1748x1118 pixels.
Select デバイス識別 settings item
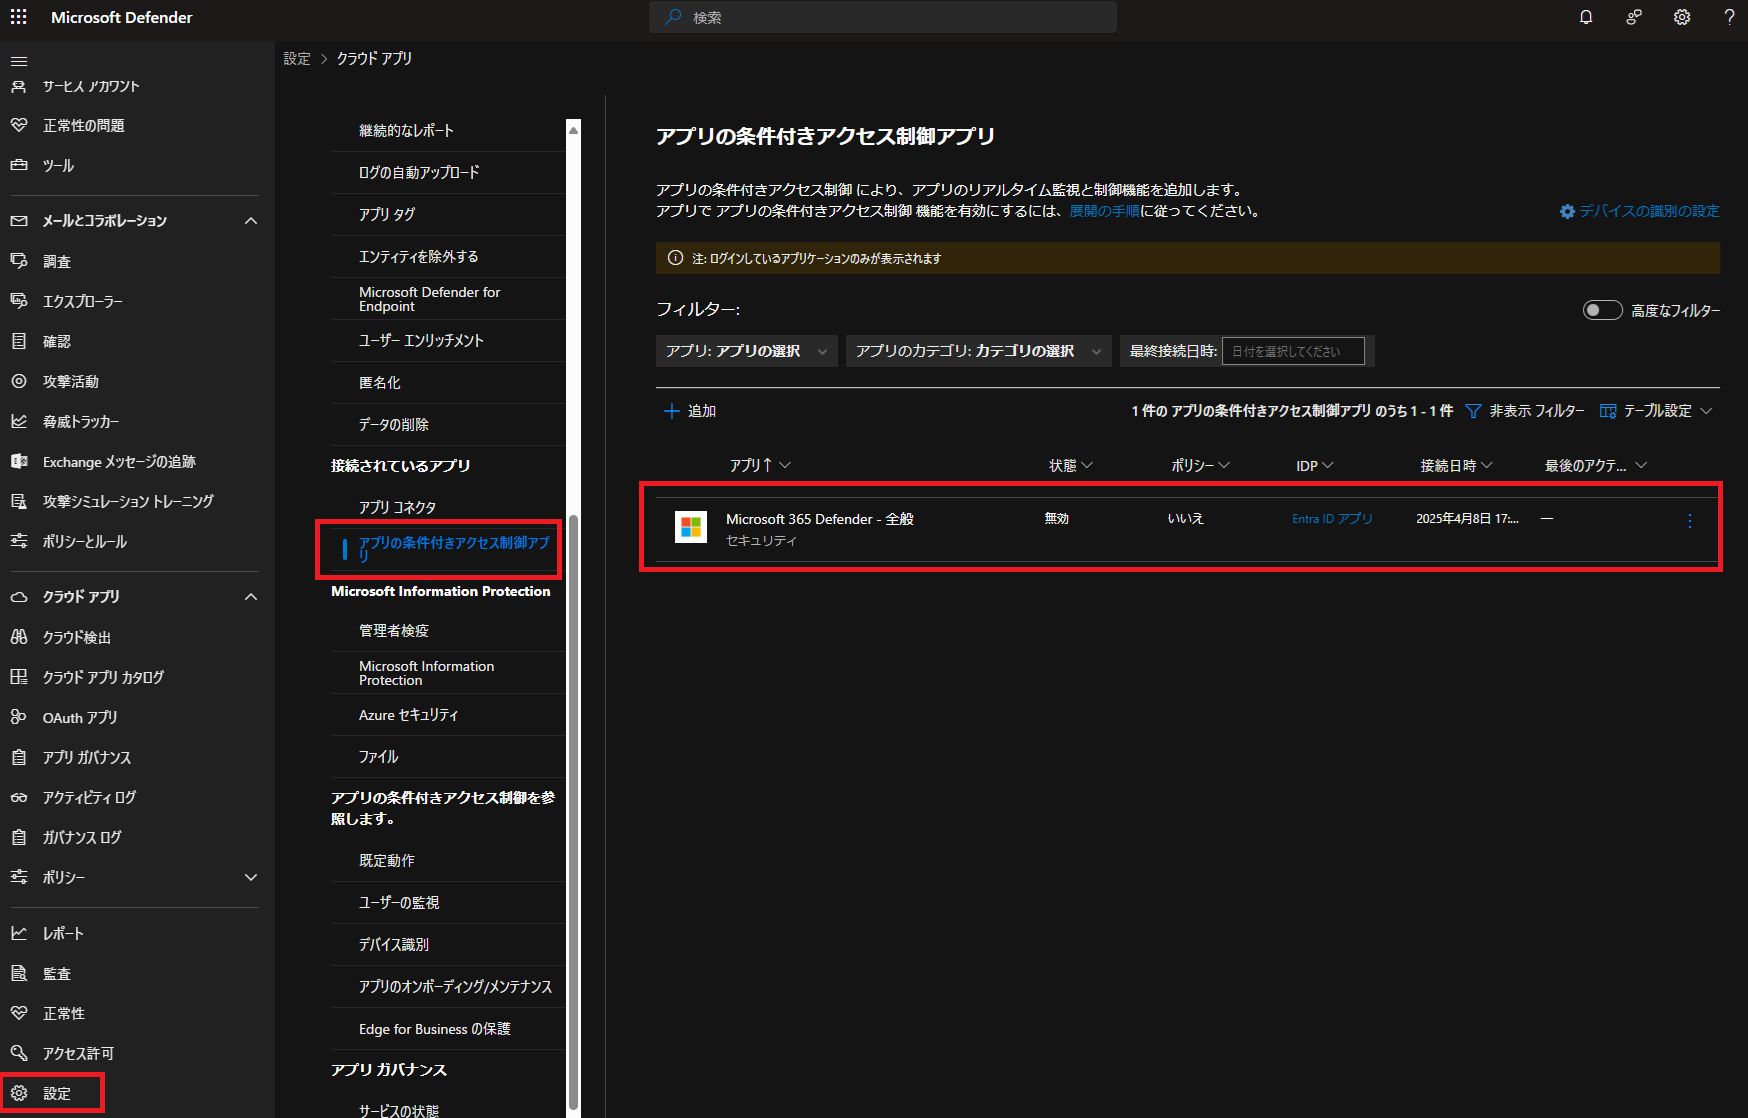pos(447,944)
